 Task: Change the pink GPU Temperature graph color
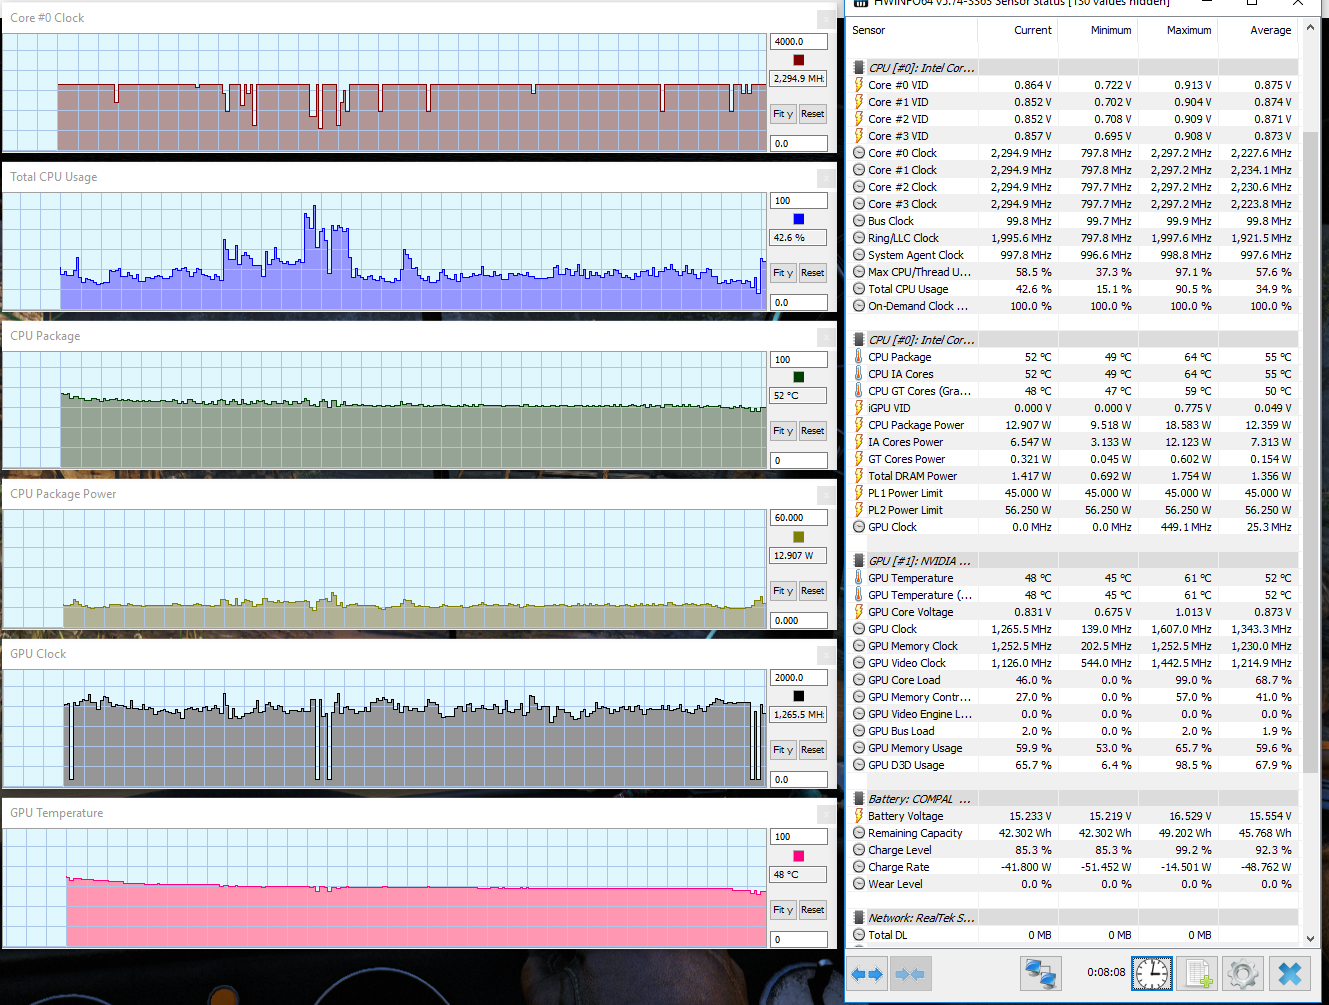[798, 856]
